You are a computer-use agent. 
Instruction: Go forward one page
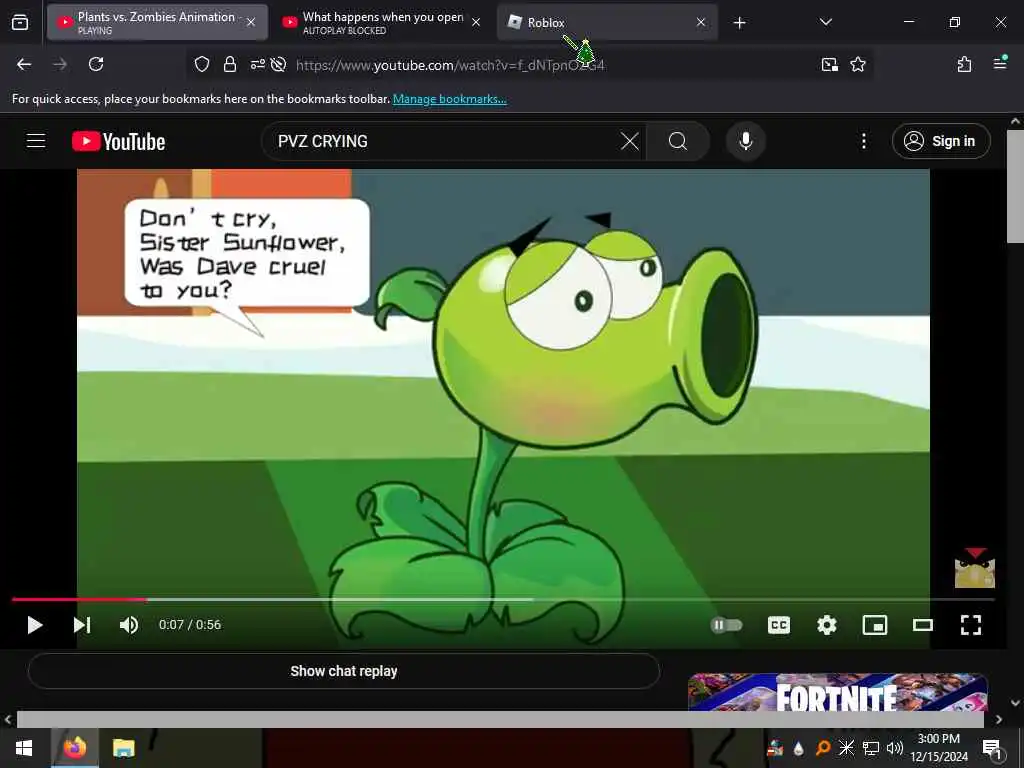(60, 64)
